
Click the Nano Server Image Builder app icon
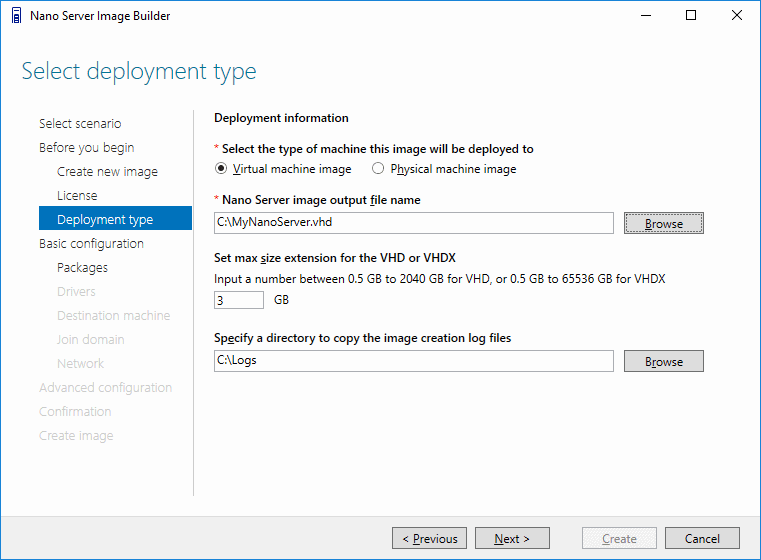click(17, 16)
